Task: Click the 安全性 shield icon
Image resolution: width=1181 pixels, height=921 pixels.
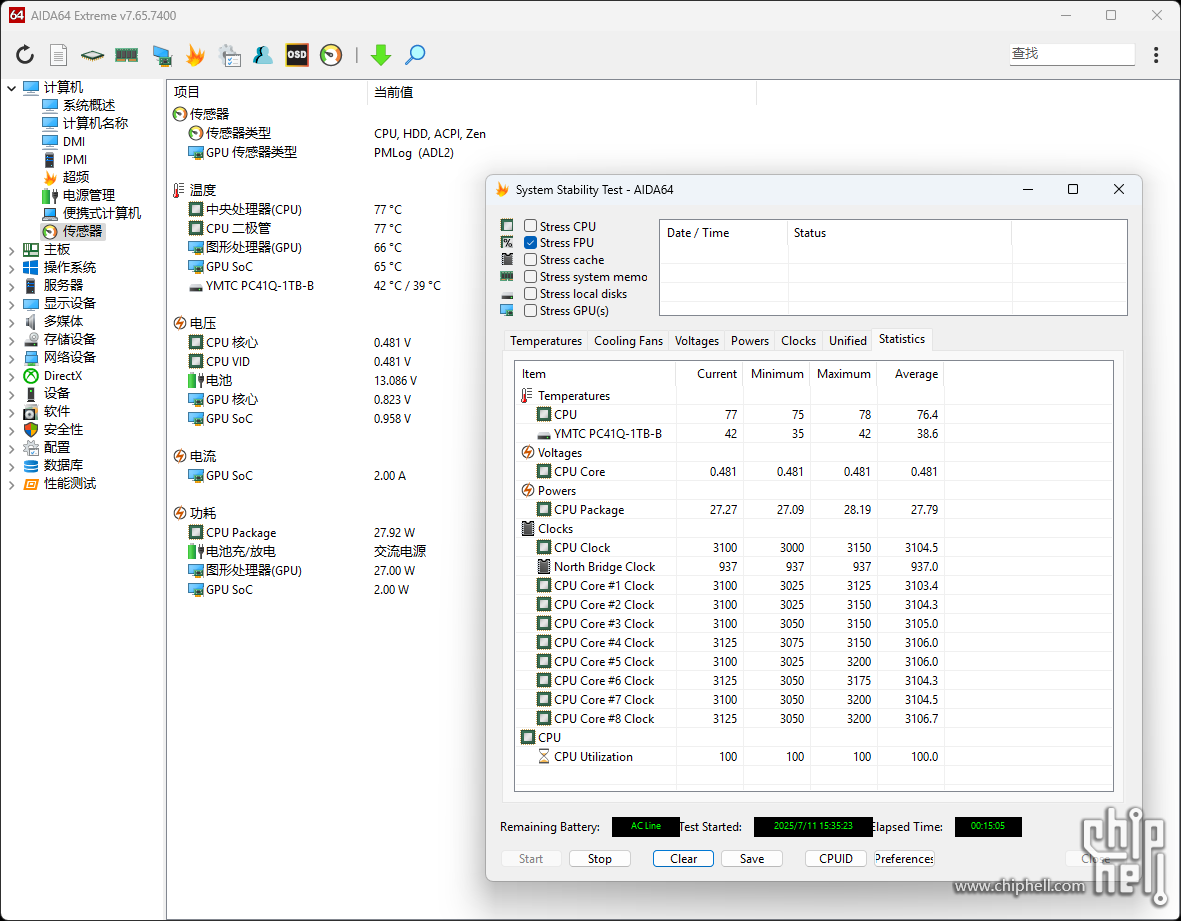Action: coord(31,429)
